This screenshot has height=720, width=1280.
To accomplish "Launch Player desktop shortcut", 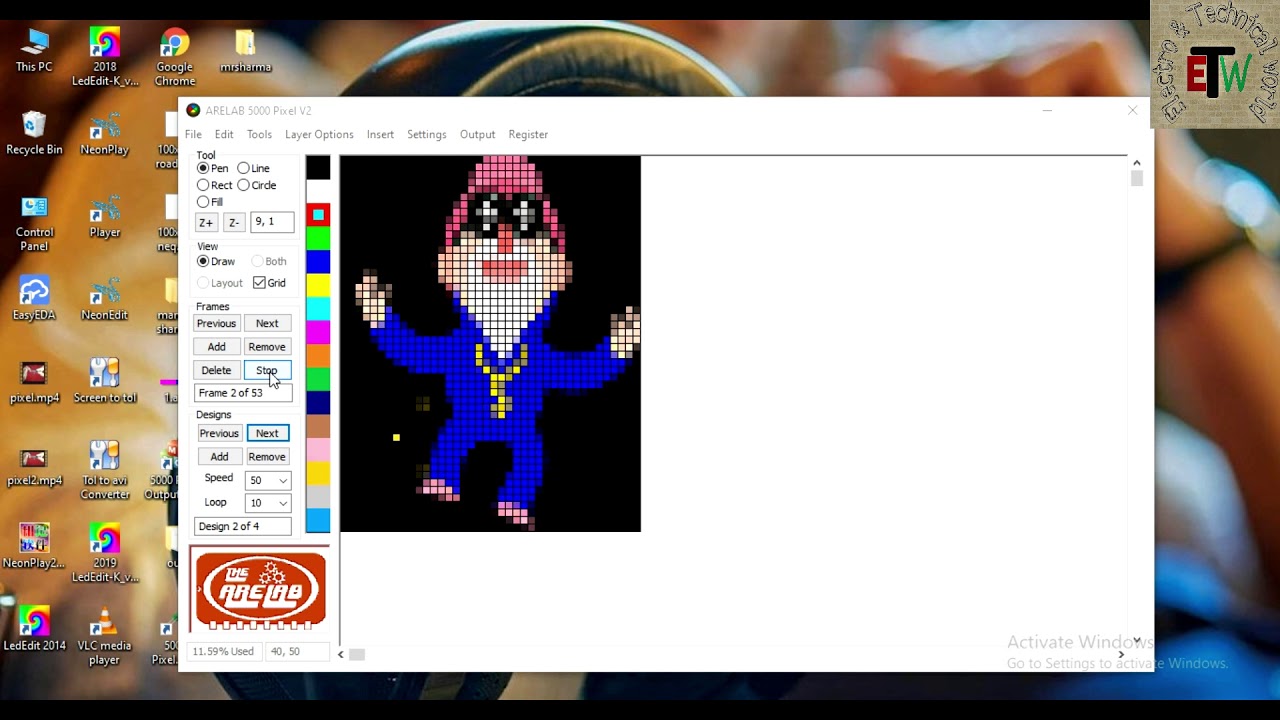I will 105,216.
